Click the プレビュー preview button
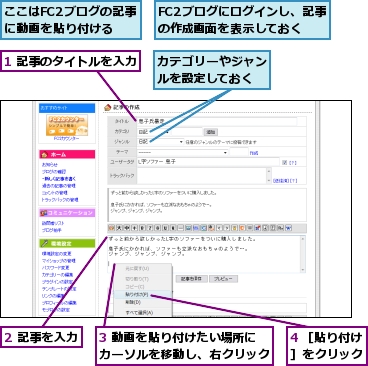 pyautogui.click(x=223, y=279)
